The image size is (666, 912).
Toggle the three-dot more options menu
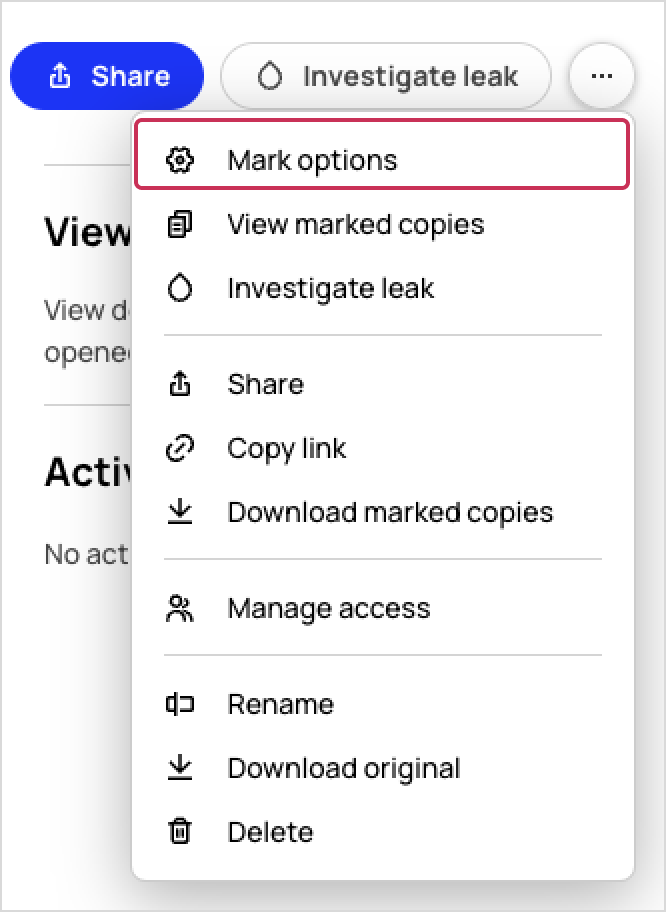[601, 76]
